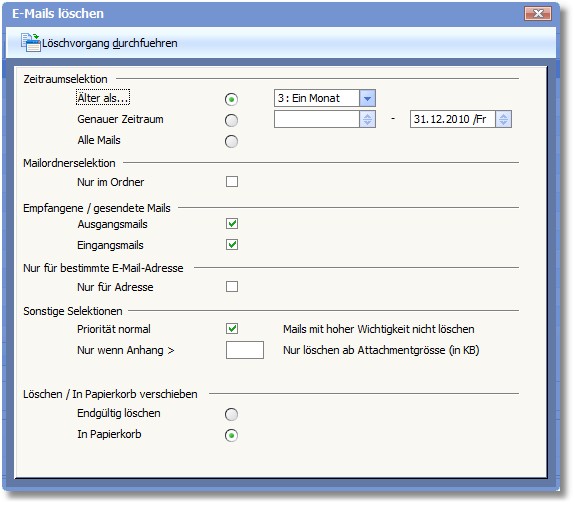Choose the Genauer Zeitraum radio option
Viewport: 574px width, 505px height.
point(231,120)
